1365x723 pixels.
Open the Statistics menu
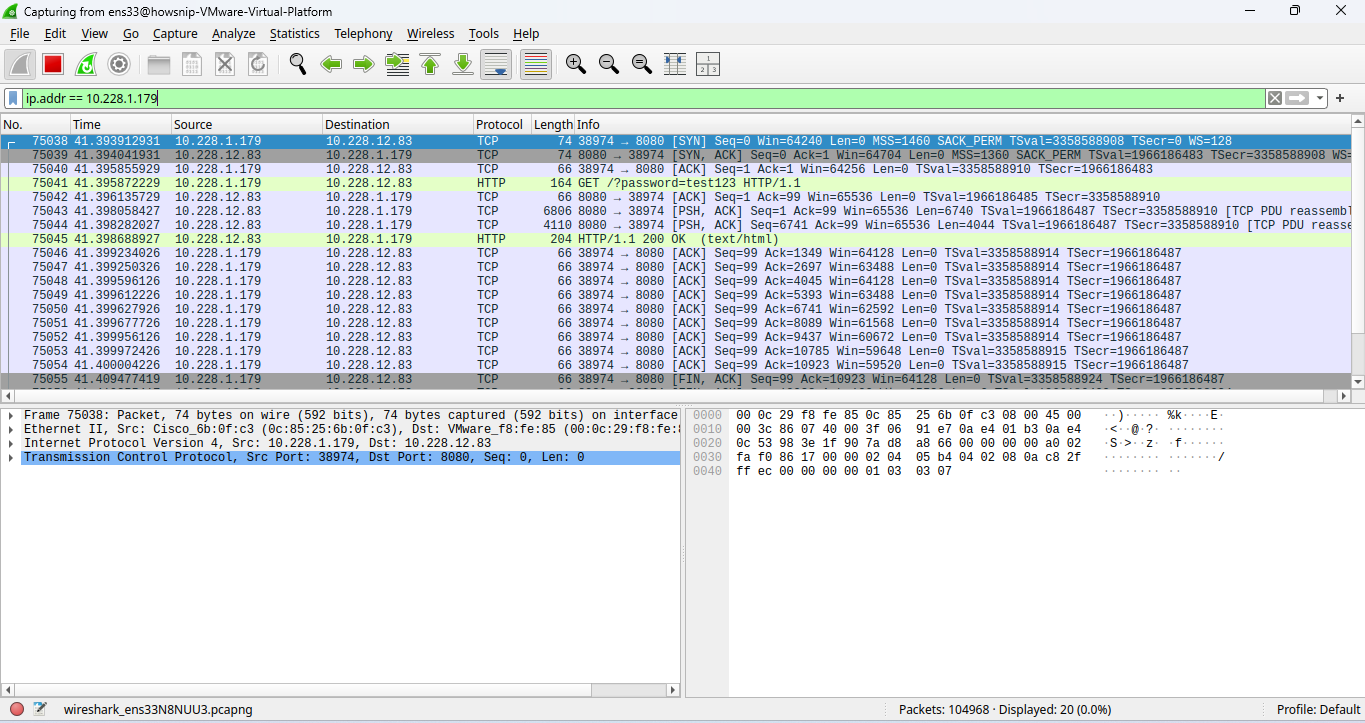pyautogui.click(x=294, y=33)
